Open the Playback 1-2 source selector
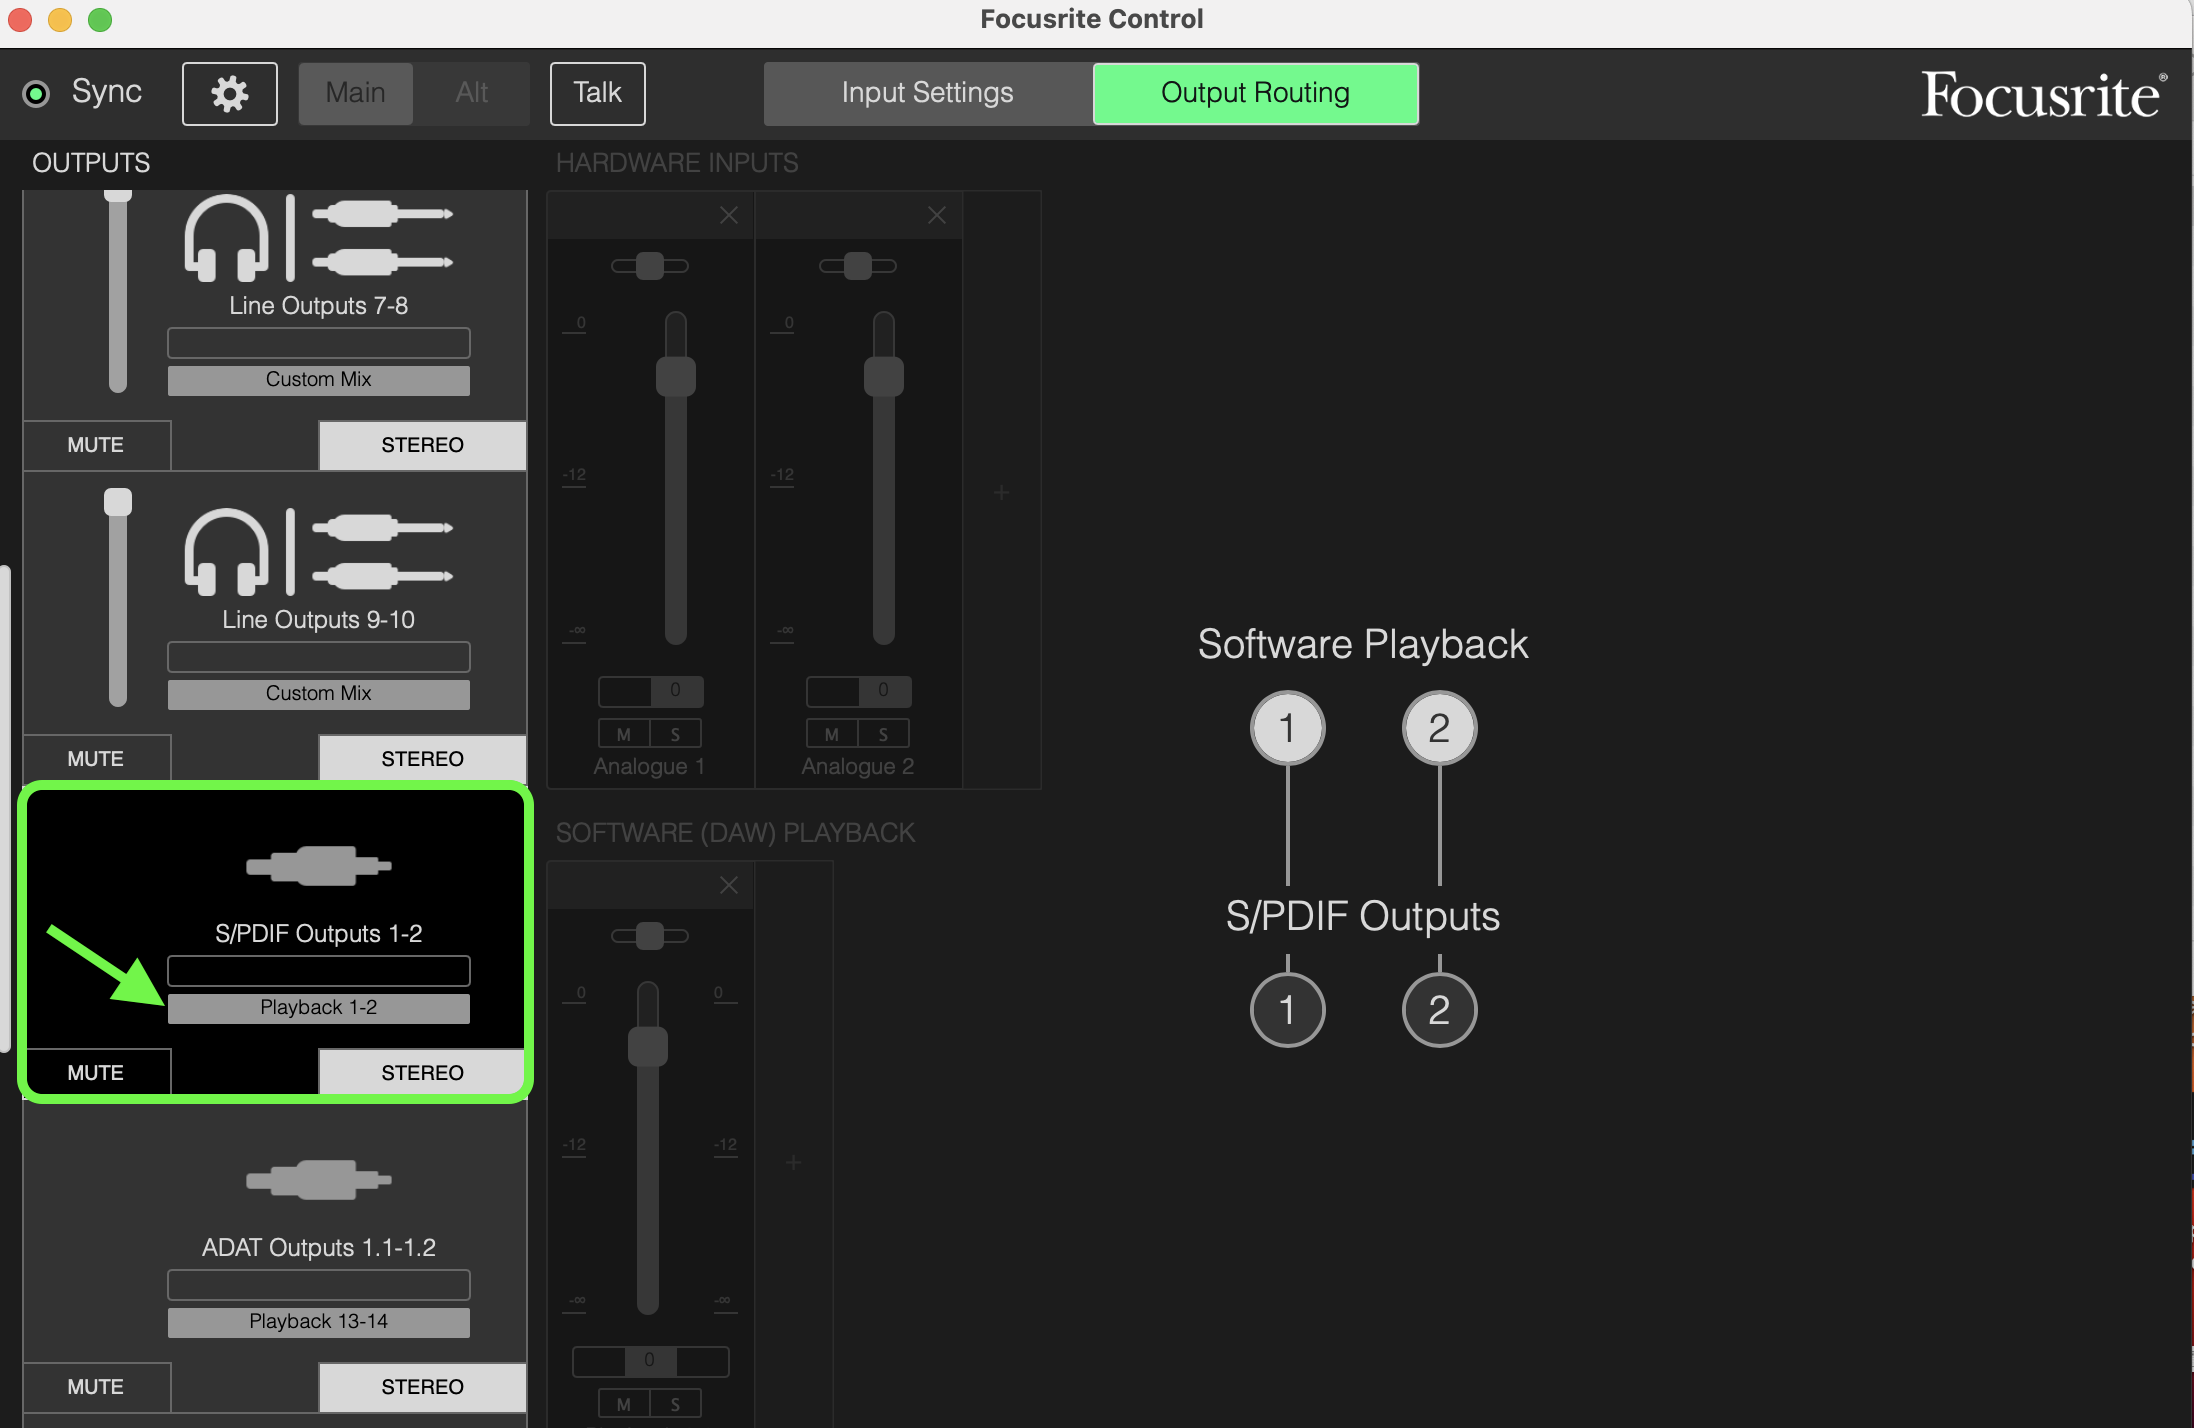The width and height of the screenshot is (2194, 1428). point(318,1007)
